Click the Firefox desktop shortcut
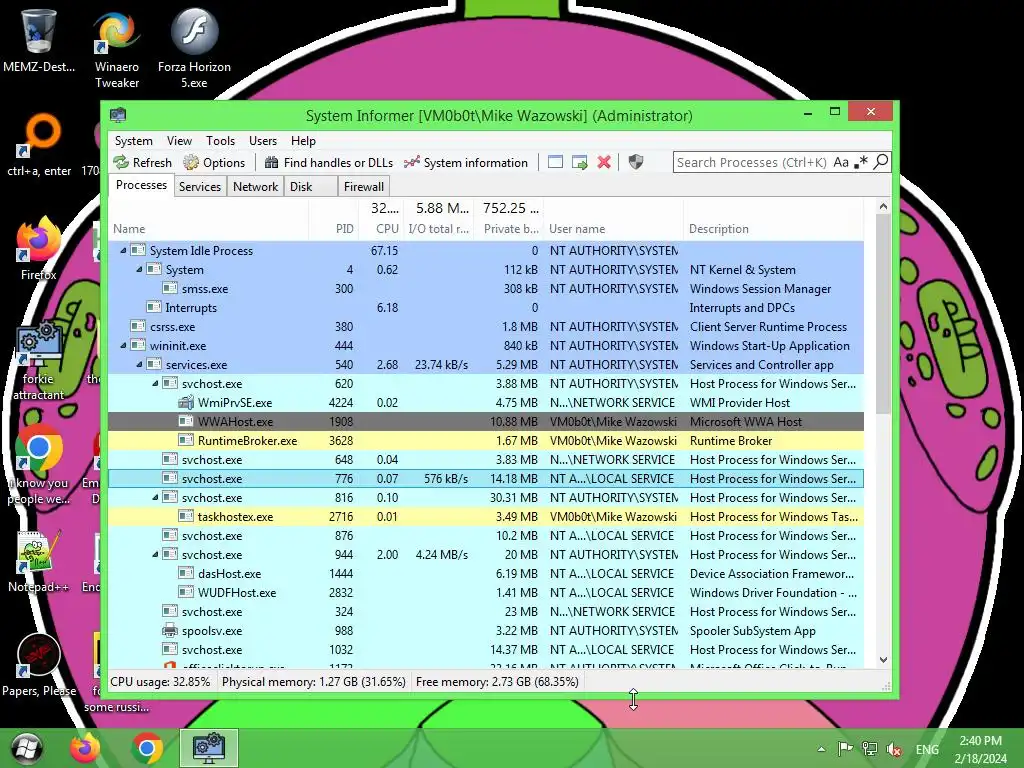The image size is (1024, 768). [x=38, y=249]
